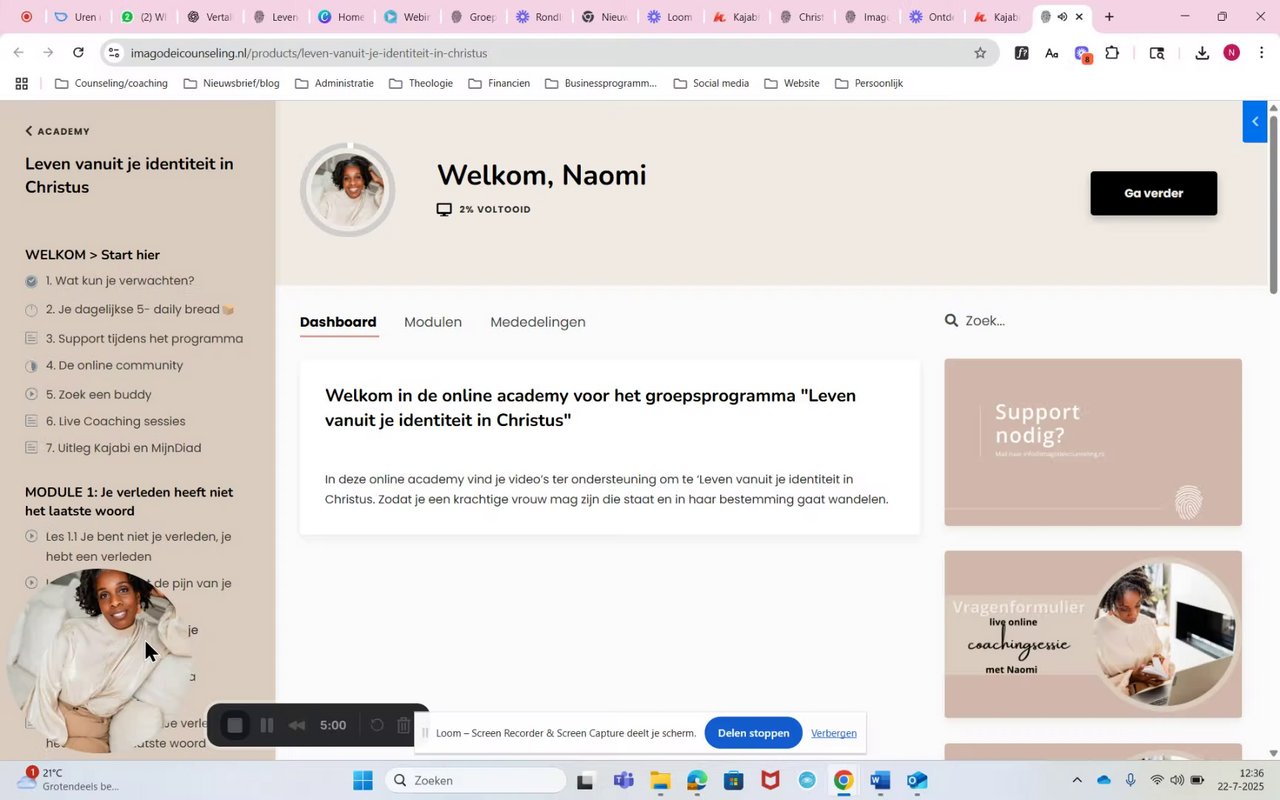The image size is (1280, 800).
Task: Mute the audio icon on active tab
Action: coord(1062,17)
